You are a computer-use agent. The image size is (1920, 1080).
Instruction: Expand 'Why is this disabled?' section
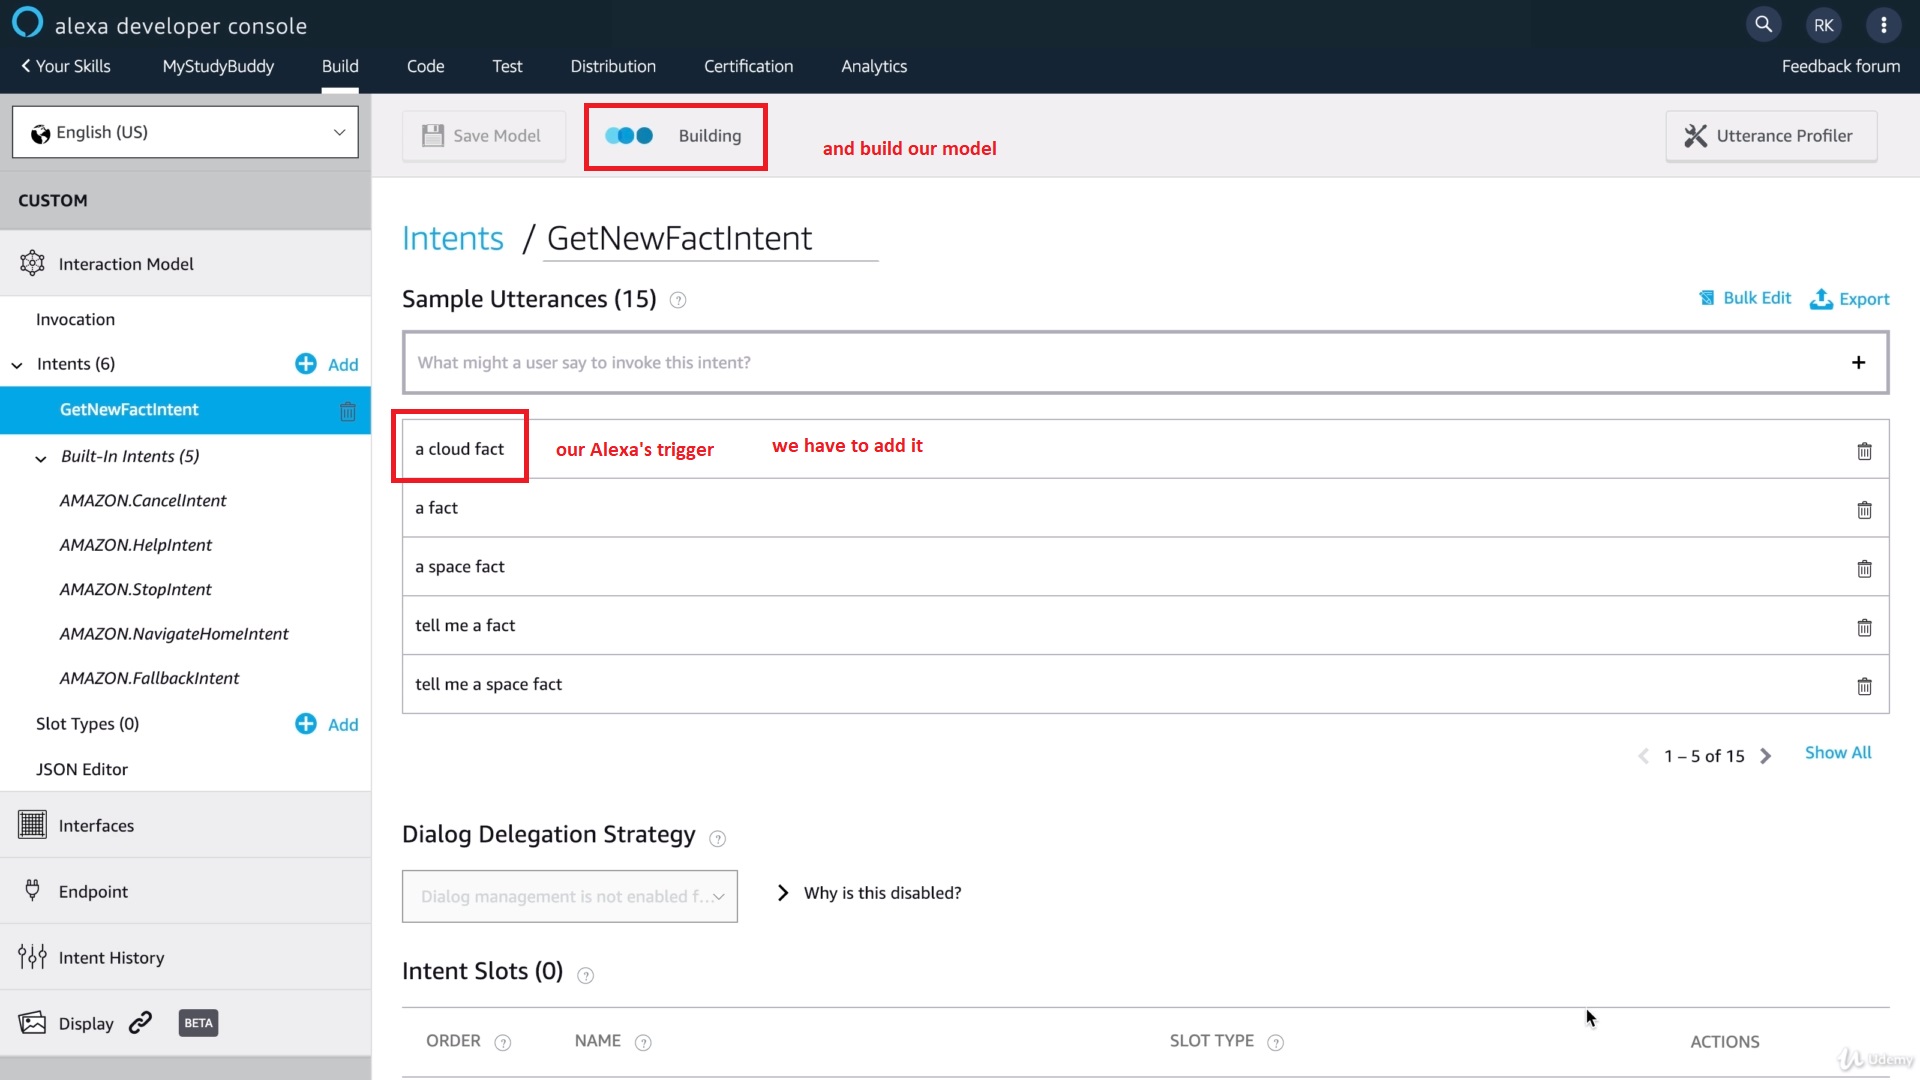pyautogui.click(x=868, y=893)
